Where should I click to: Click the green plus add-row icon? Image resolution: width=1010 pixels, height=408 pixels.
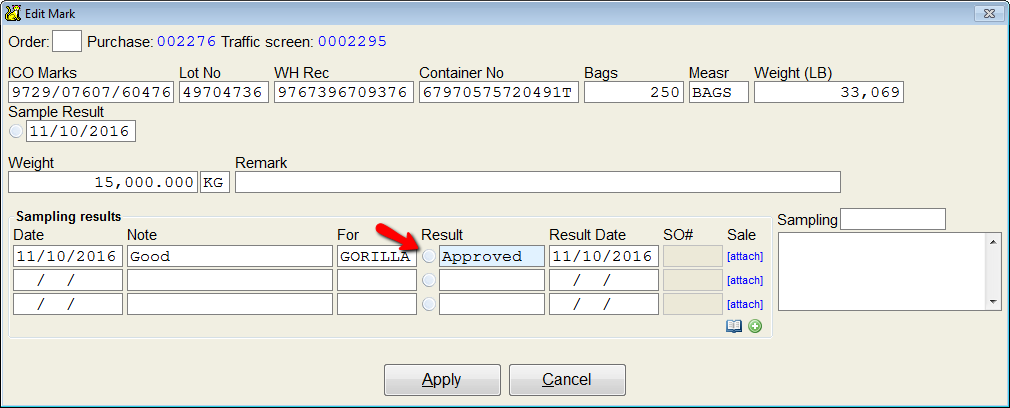click(x=755, y=327)
